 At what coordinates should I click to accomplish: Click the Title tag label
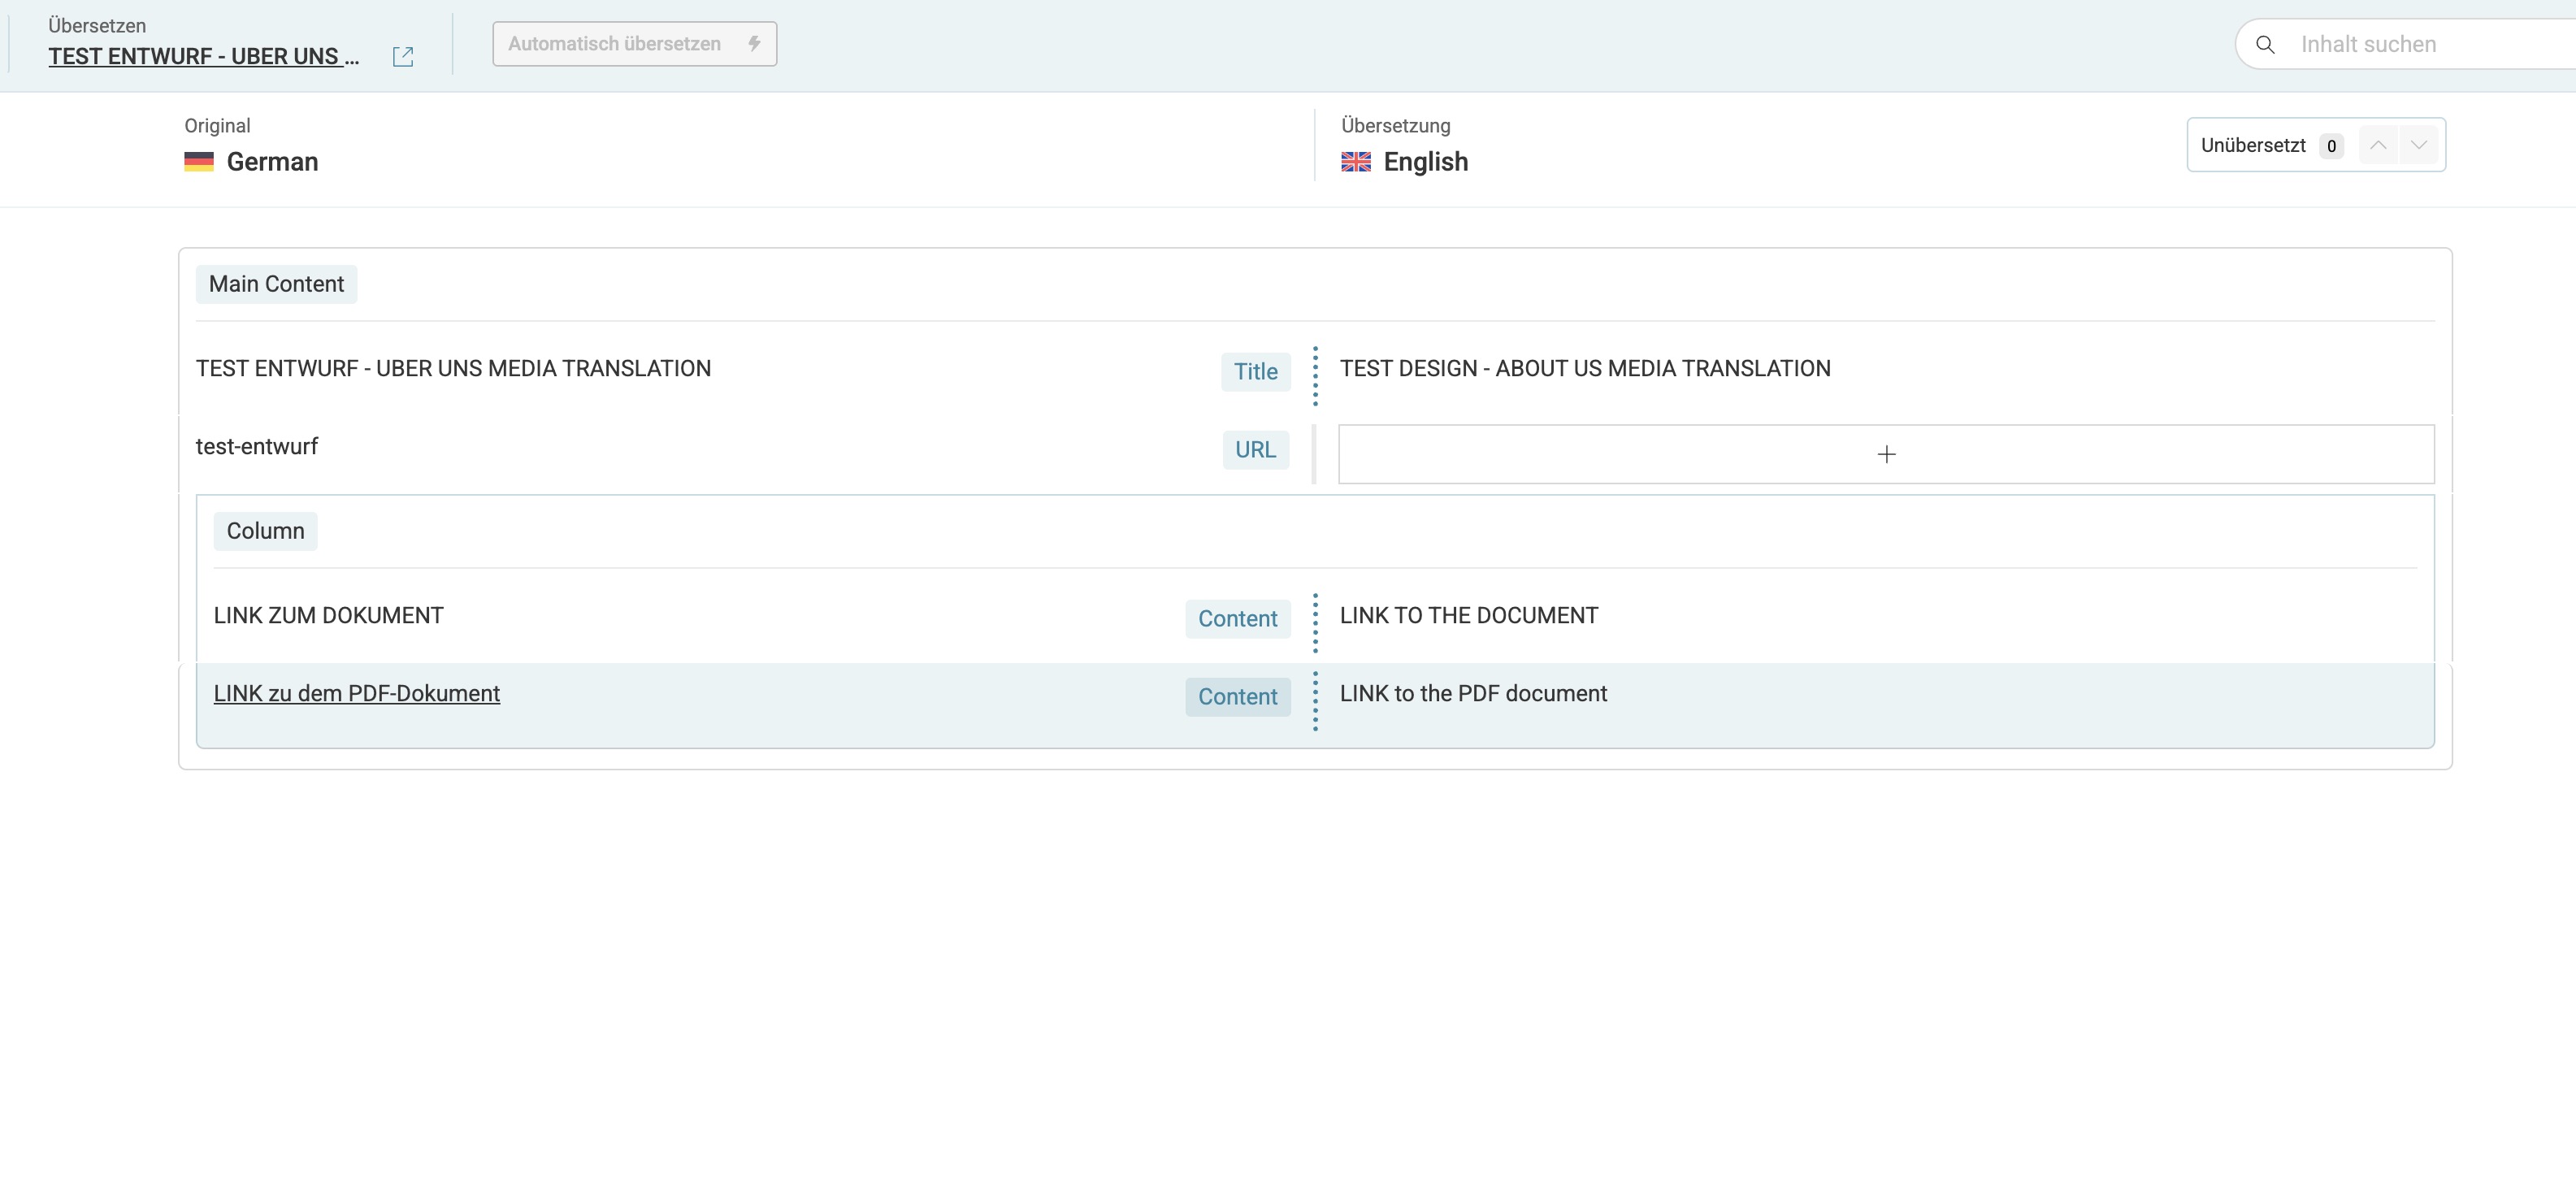(1255, 372)
